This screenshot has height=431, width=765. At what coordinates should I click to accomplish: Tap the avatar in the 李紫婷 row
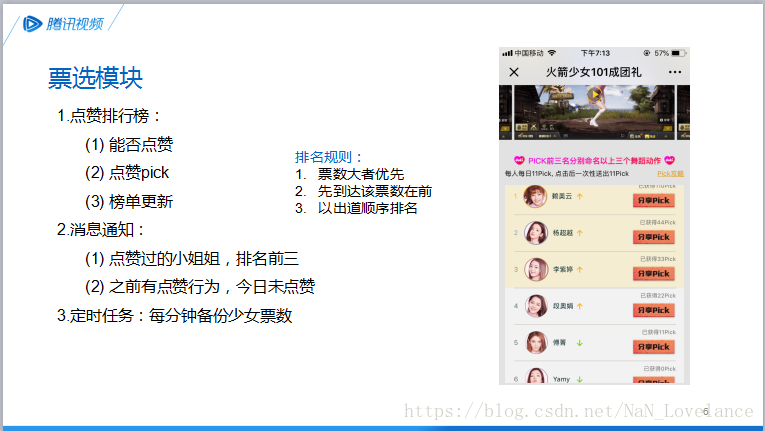click(x=536, y=269)
